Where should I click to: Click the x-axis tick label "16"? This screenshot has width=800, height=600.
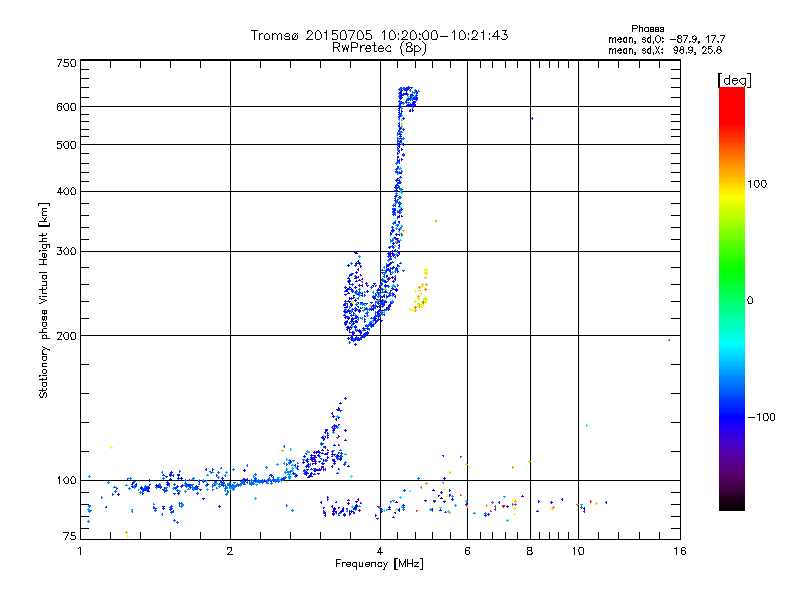coord(680,551)
